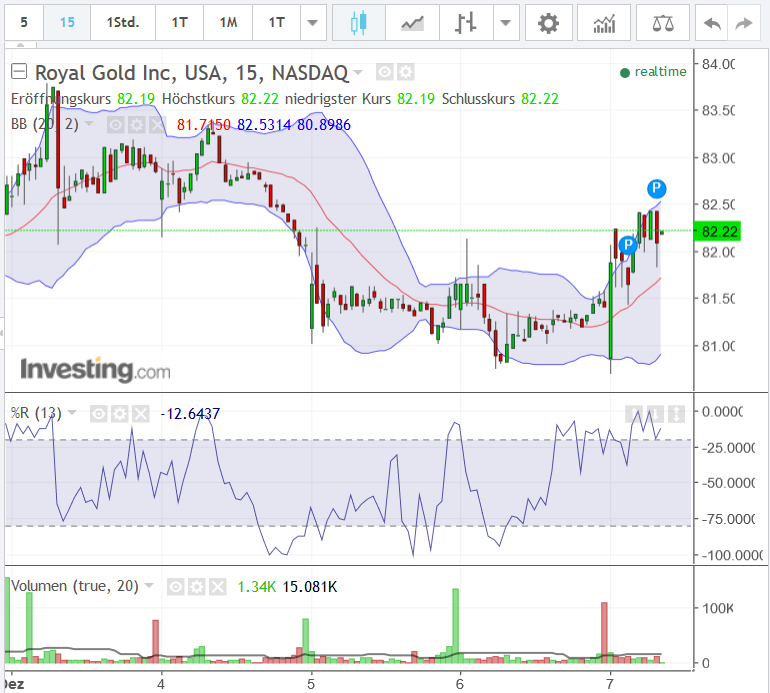Select the 1M interval

(x=228, y=23)
